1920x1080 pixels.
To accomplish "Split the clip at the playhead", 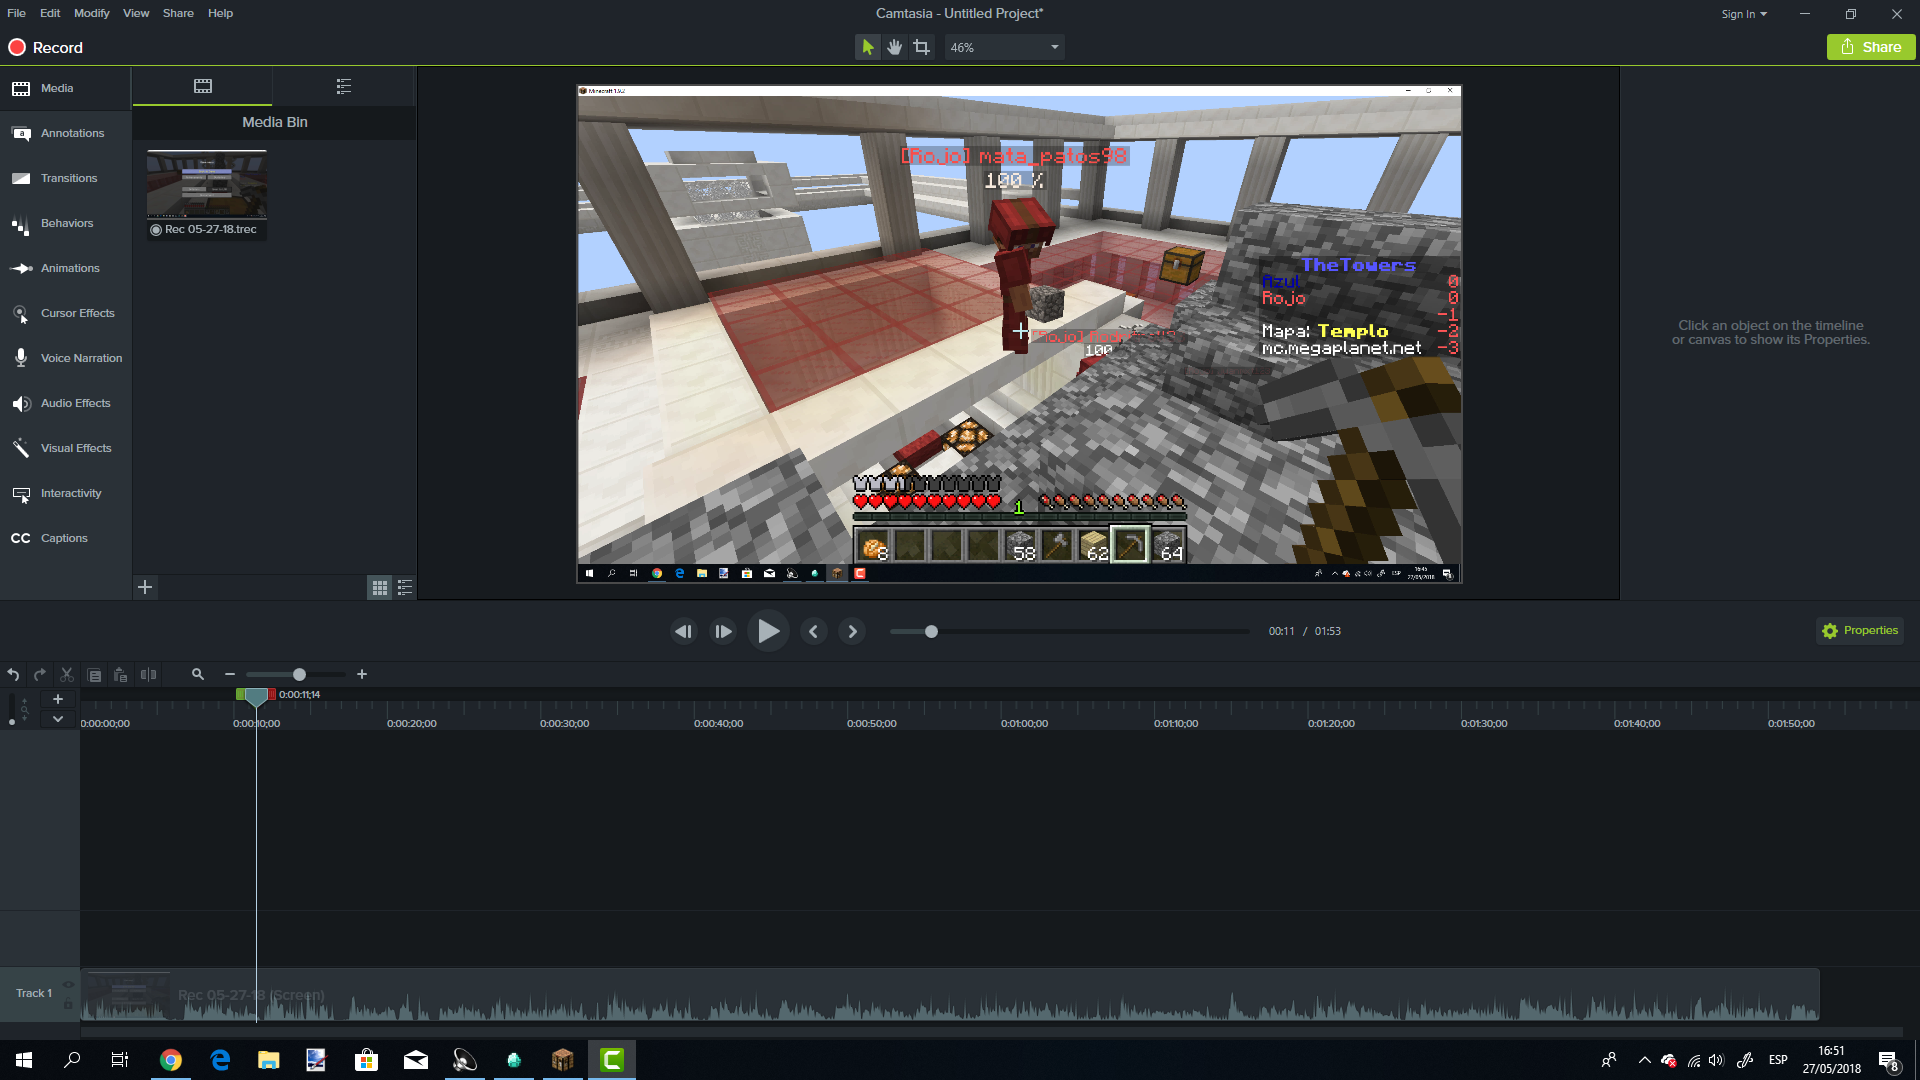I will click(x=148, y=675).
